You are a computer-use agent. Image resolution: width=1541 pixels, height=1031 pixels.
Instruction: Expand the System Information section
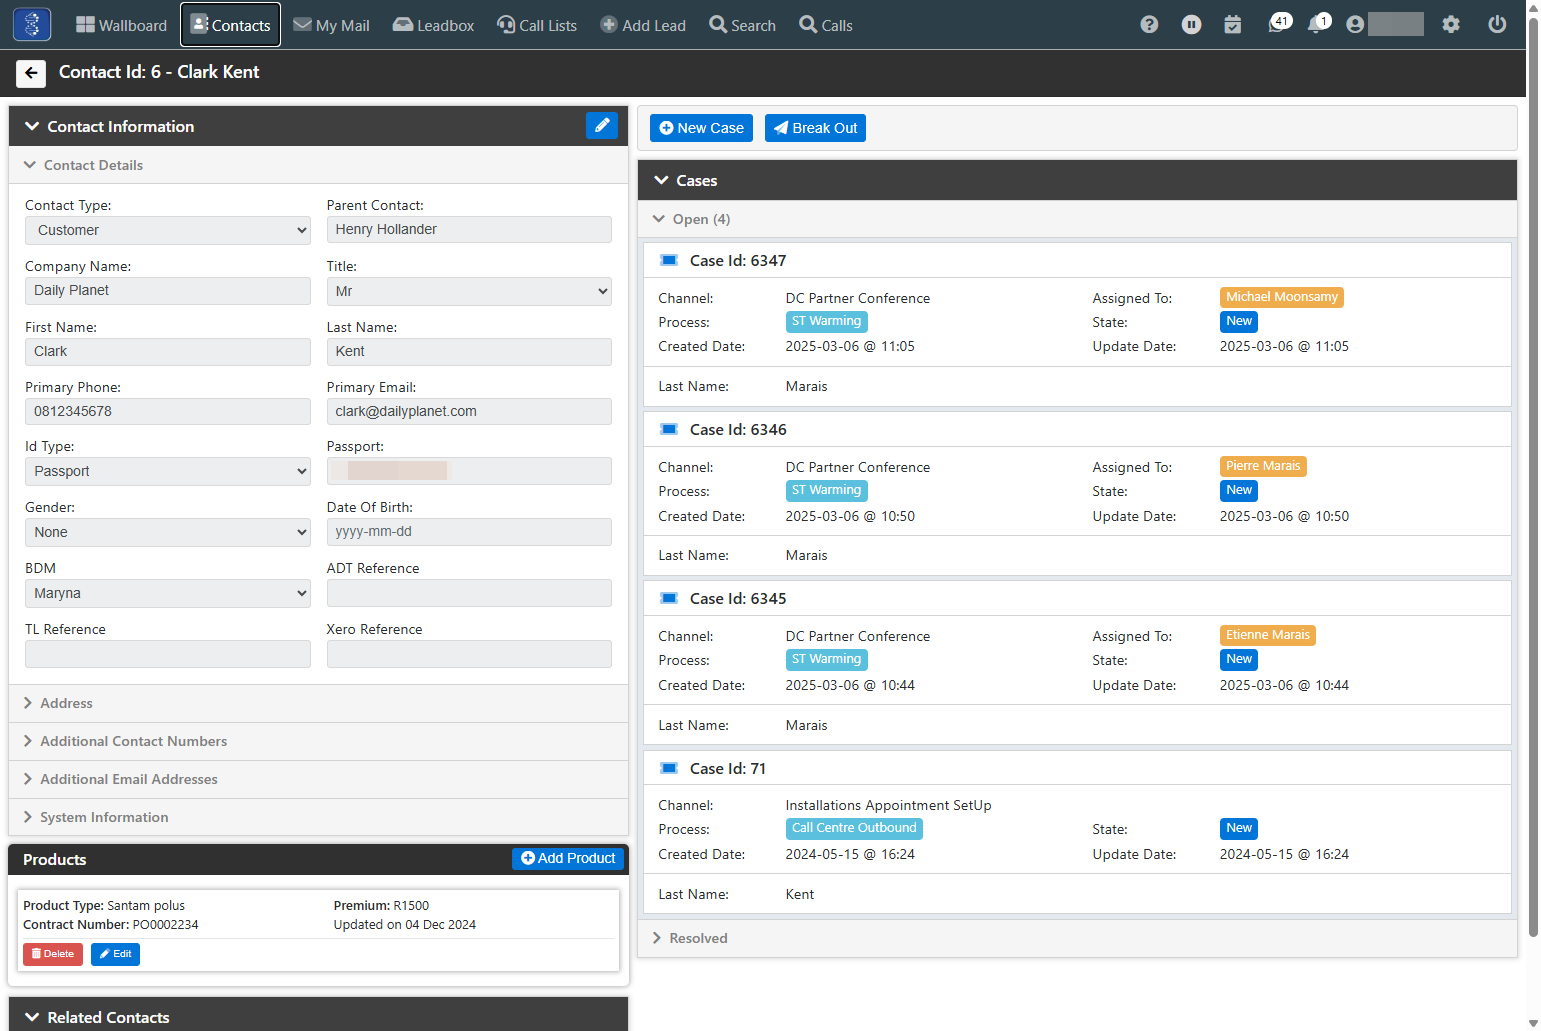point(318,817)
